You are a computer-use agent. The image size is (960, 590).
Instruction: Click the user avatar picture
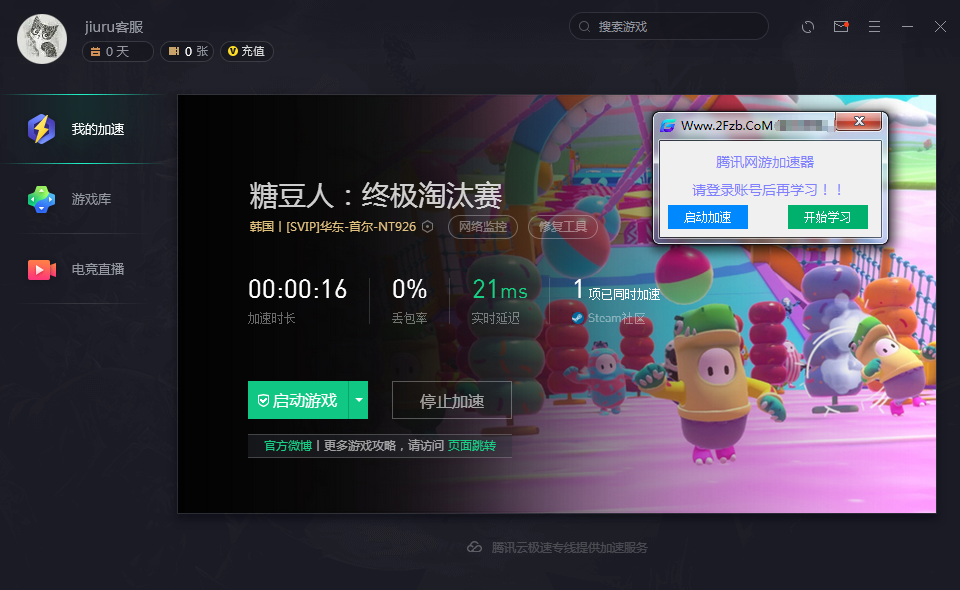42,39
